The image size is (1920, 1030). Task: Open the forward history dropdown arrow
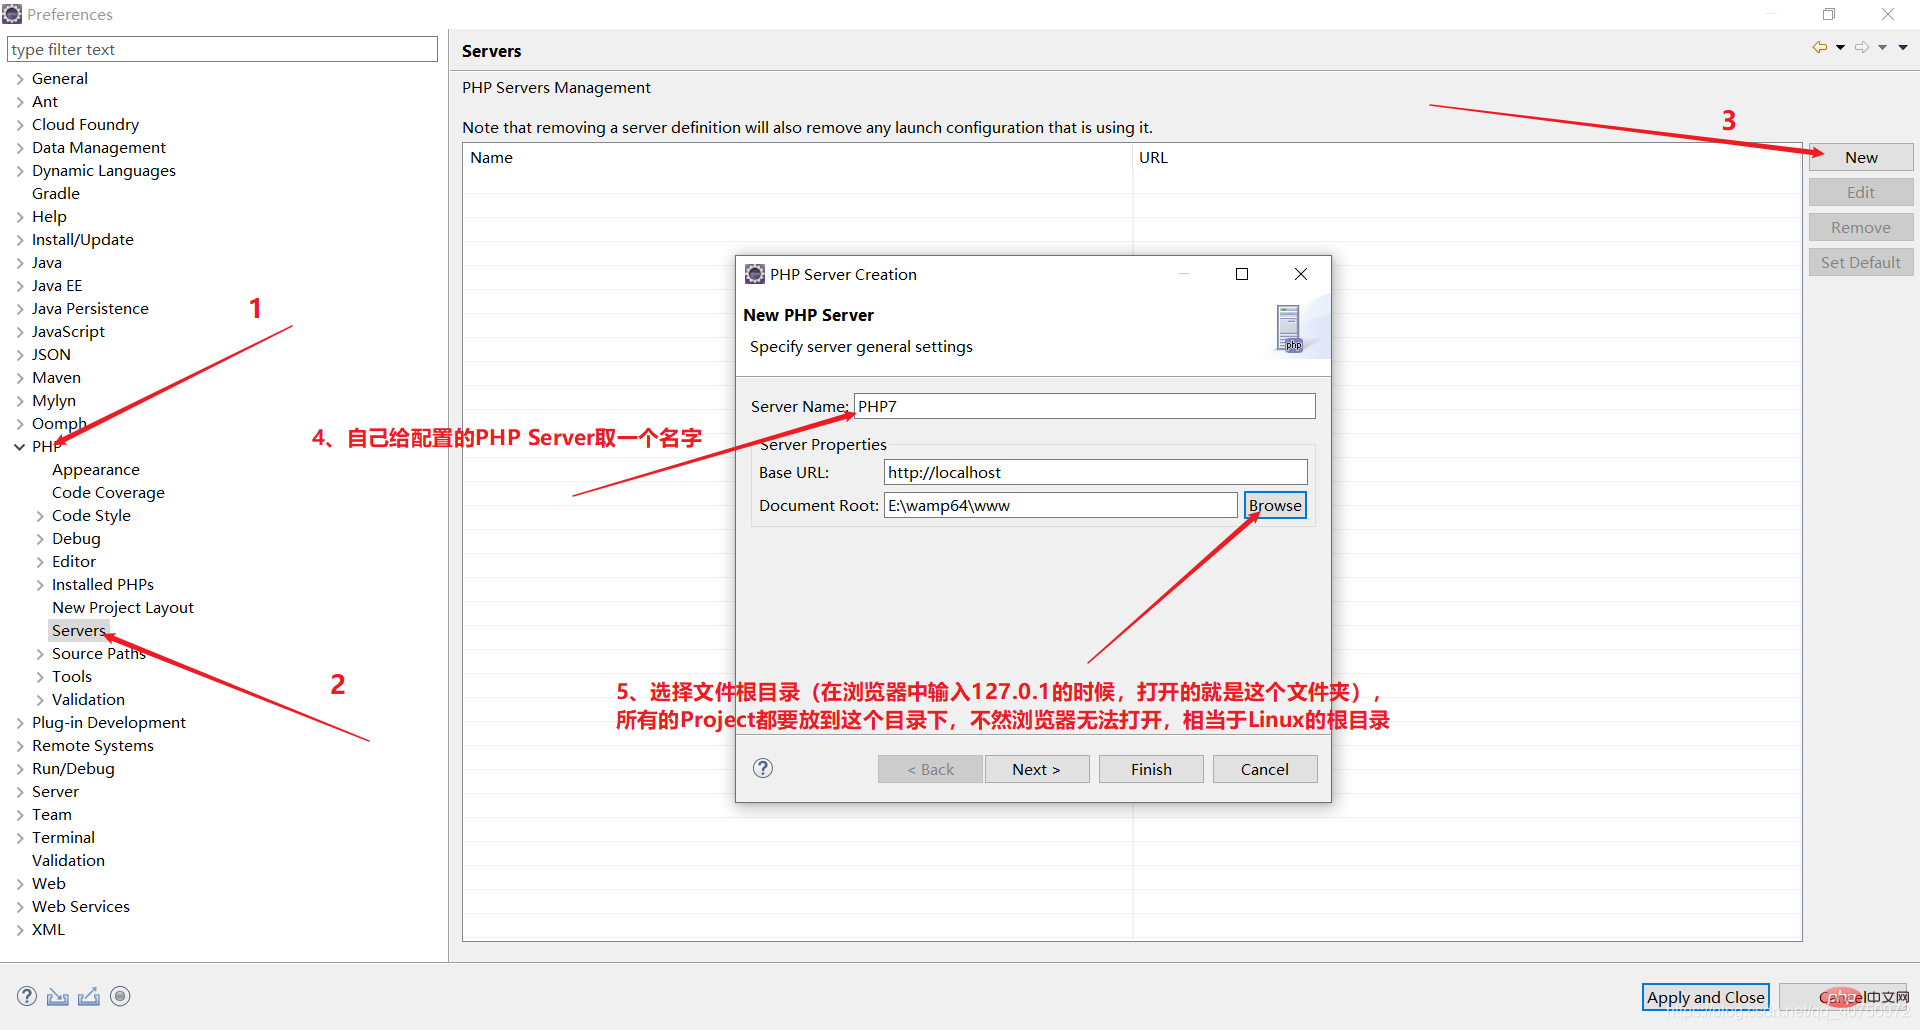pyautogui.click(x=1882, y=47)
